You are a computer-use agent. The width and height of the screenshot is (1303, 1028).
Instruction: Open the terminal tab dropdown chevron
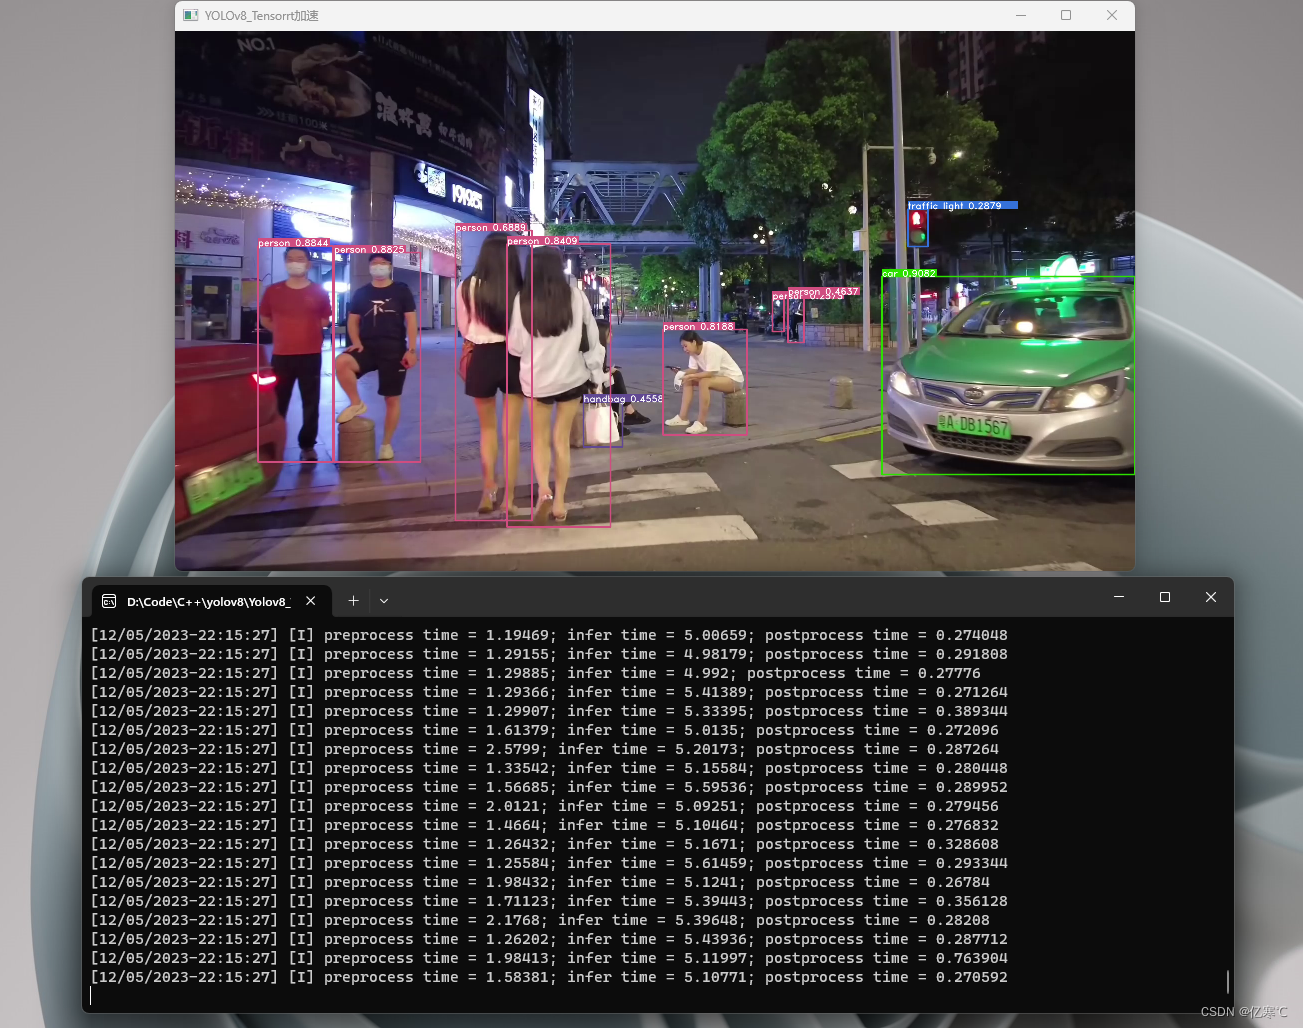pos(384,600)
